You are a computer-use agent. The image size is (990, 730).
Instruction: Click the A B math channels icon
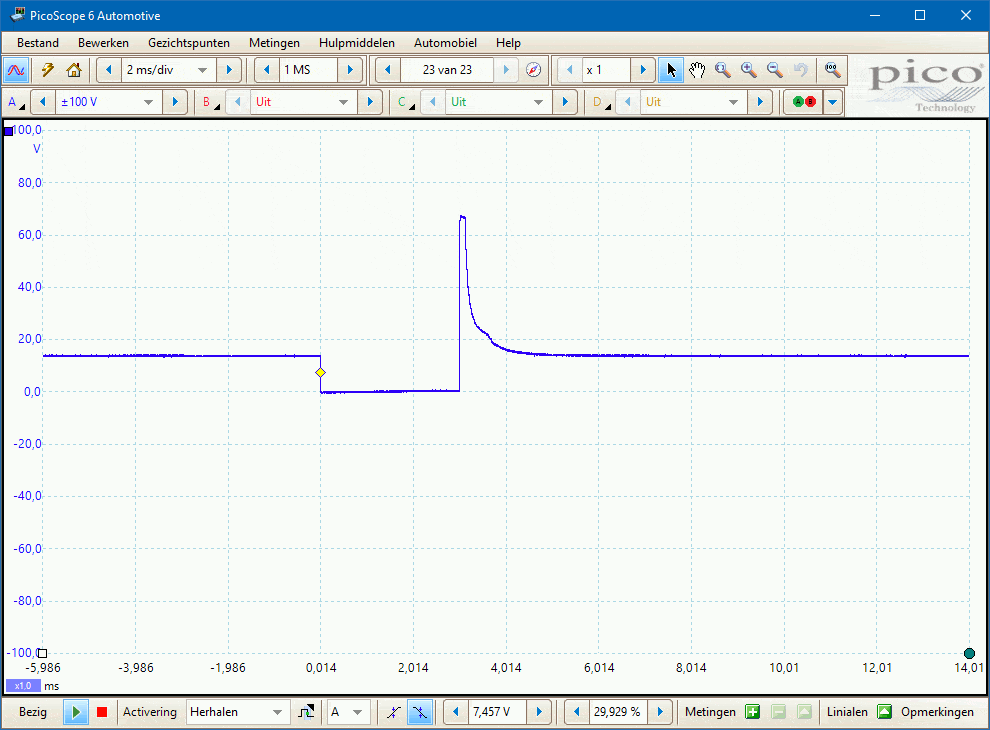(x=804, y=102)
